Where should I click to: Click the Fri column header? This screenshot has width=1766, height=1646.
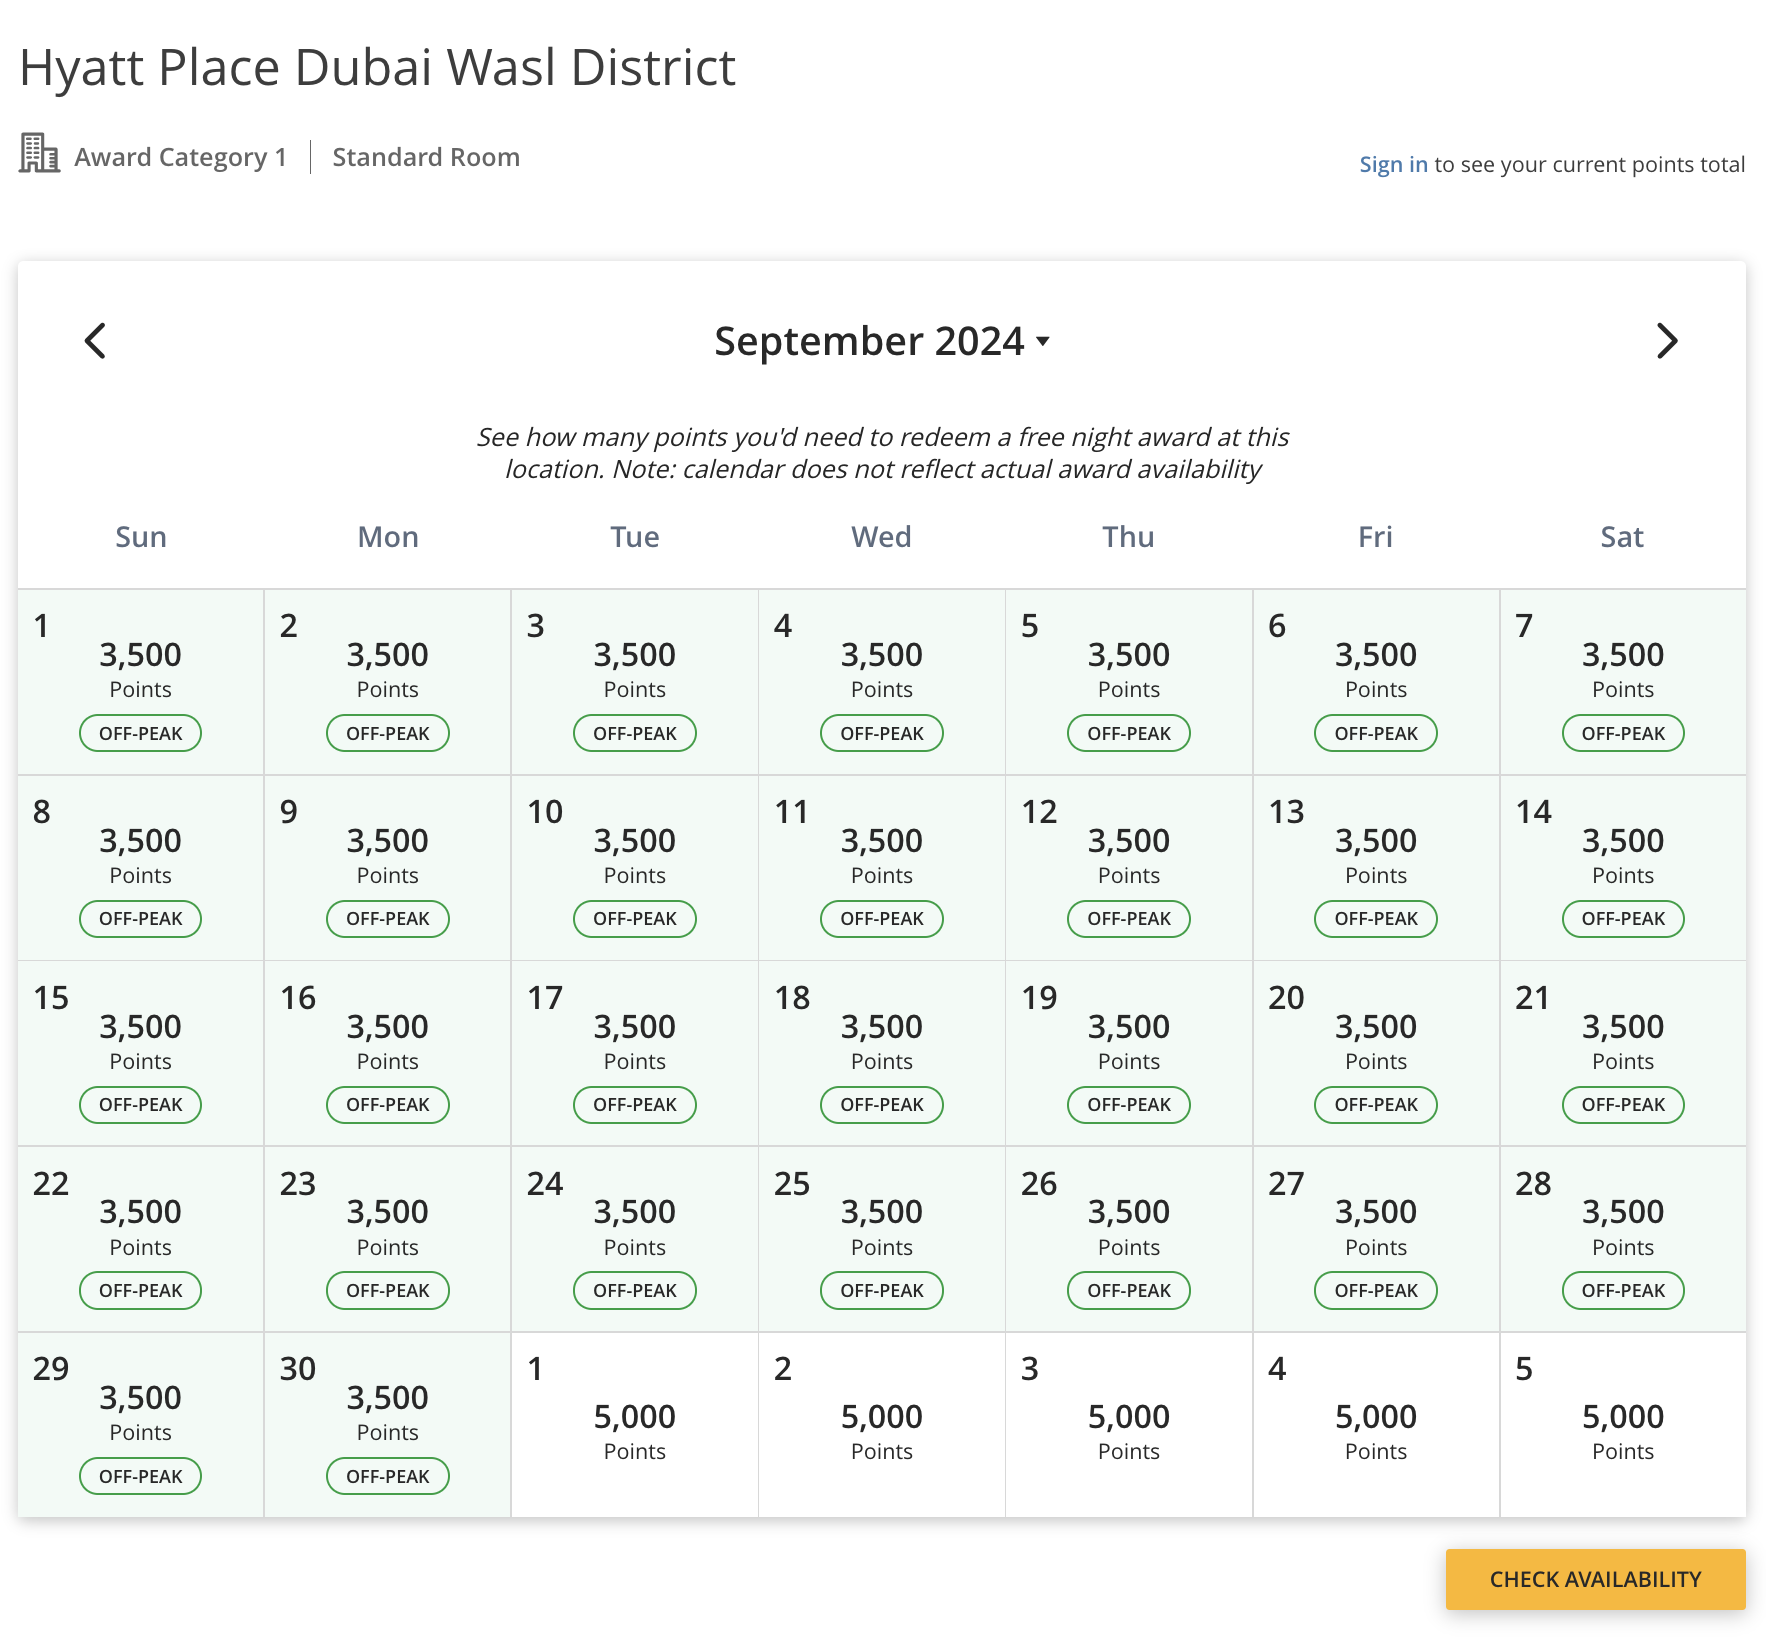[x=1376, y=537]
